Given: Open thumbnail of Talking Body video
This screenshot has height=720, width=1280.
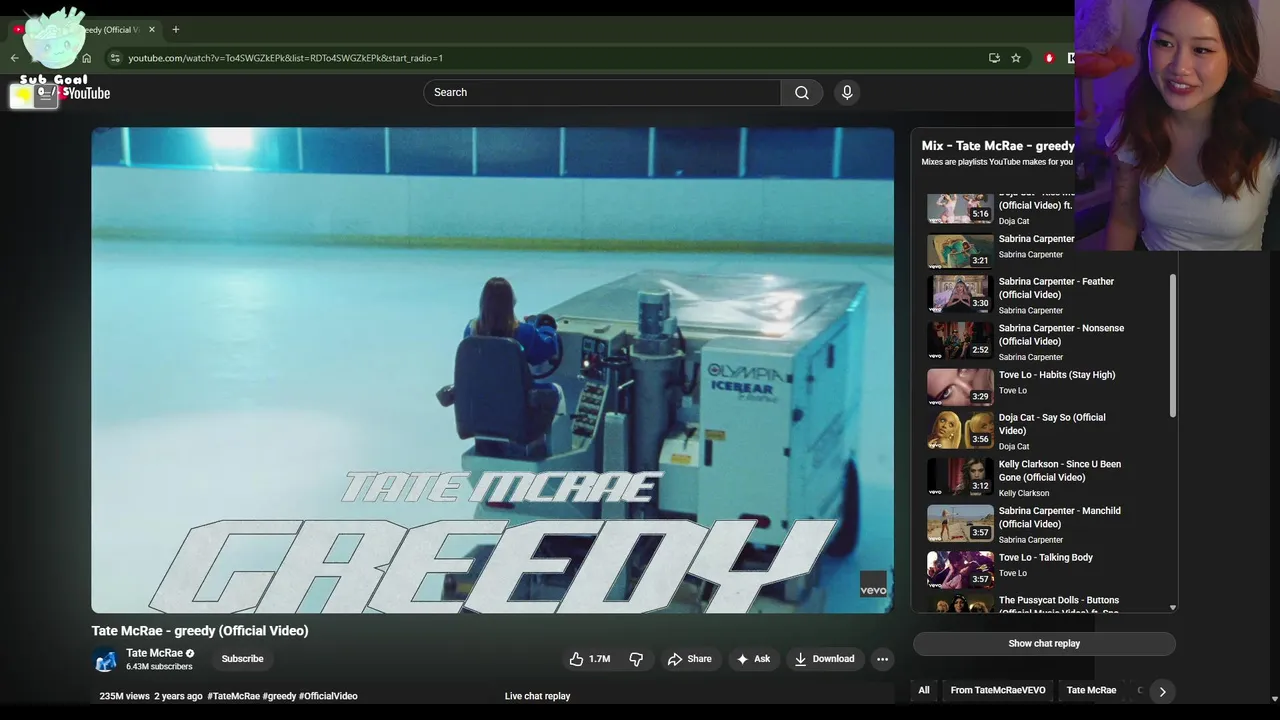Looking at the screenshot, I should point(960,570).
